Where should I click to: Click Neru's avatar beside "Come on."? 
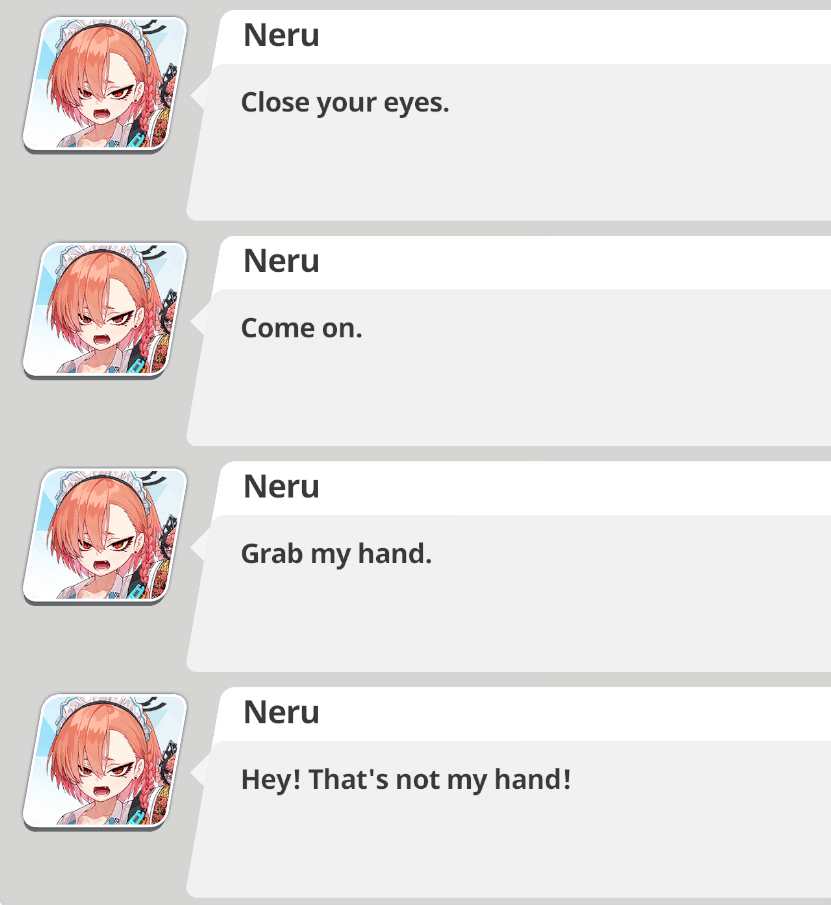click(105, 310)
